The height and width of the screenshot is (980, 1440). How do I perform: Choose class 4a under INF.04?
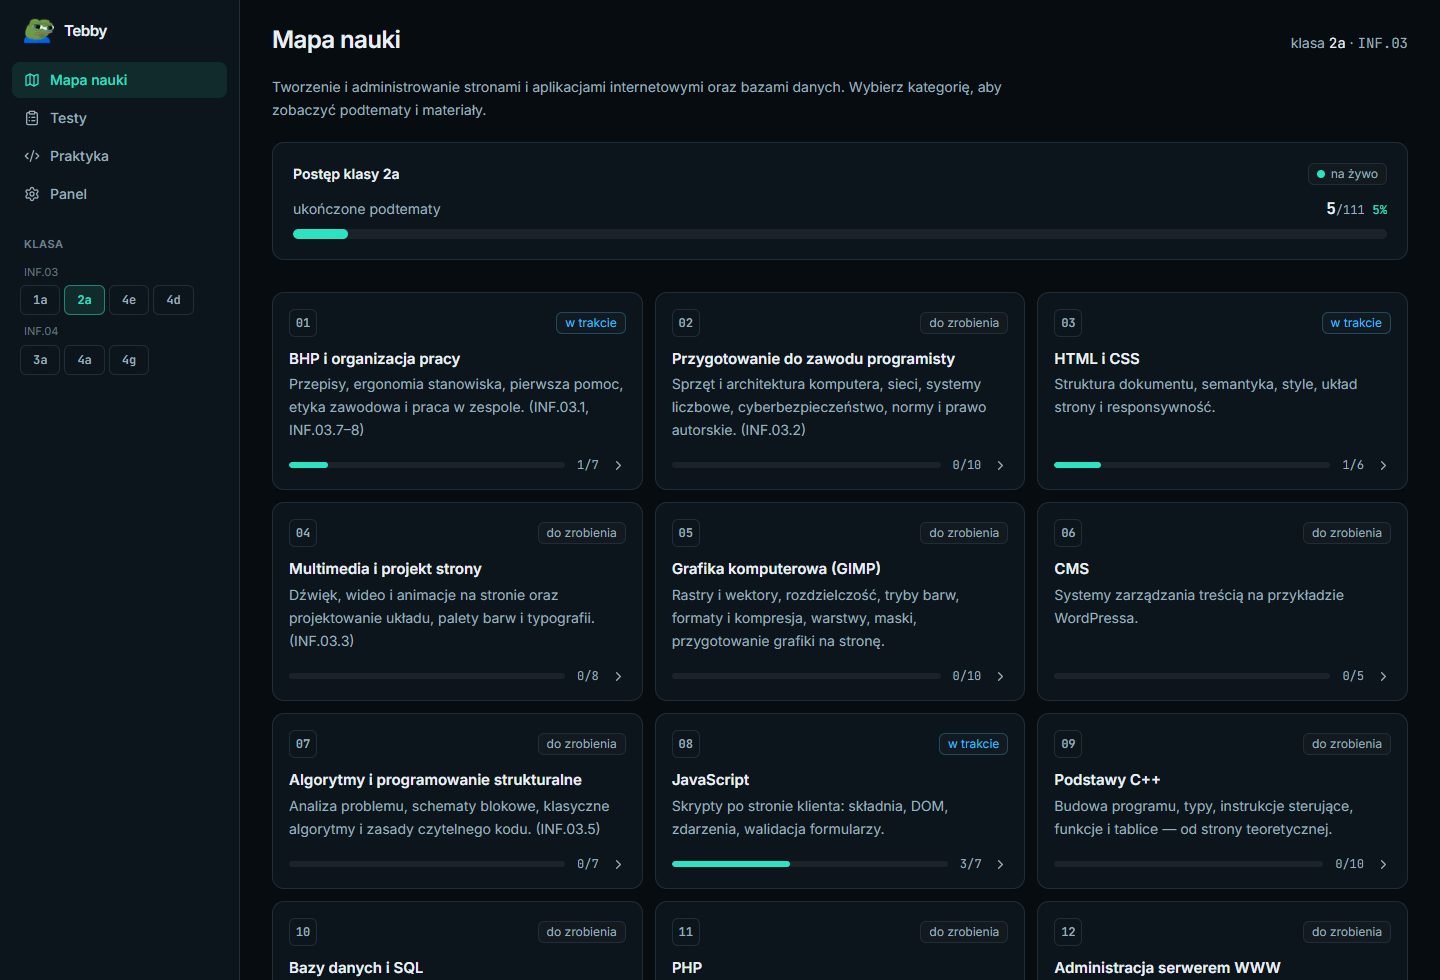coord(84,360)
